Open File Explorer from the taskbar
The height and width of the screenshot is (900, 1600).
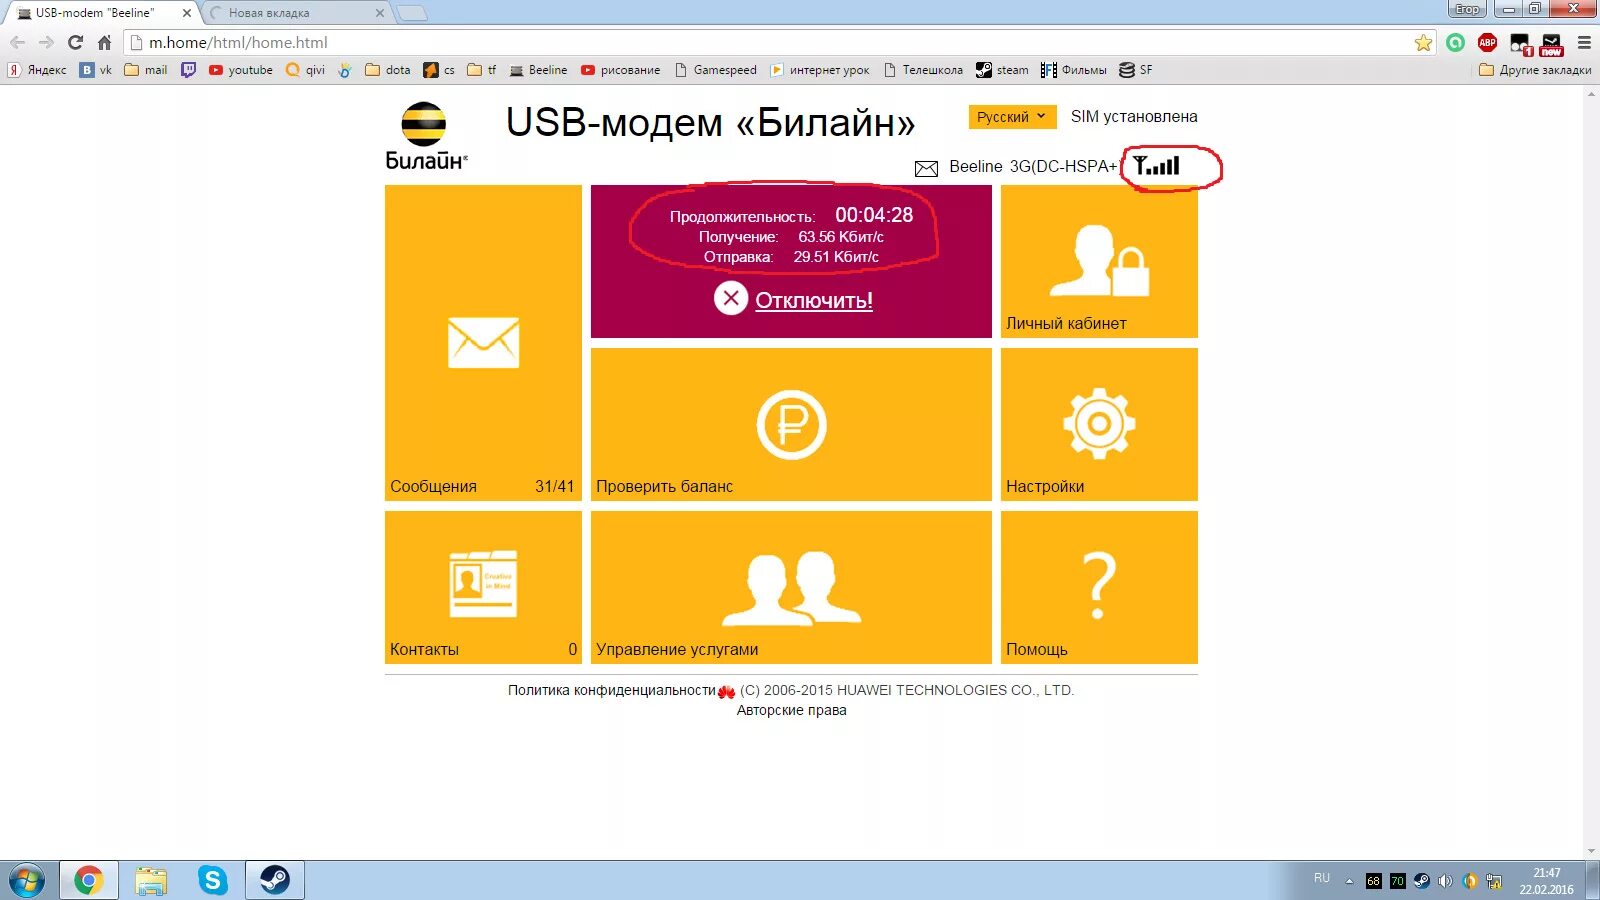pyautogui.click(x=151, y=881)
